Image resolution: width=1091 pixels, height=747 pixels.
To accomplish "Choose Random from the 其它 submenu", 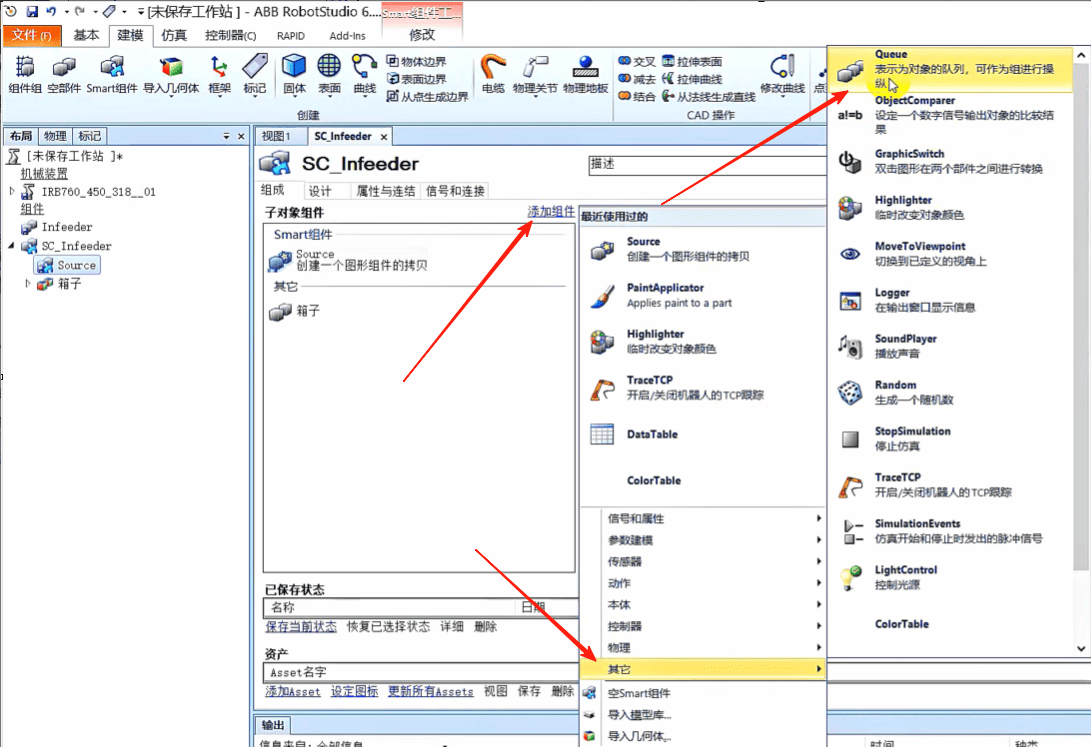I will [x=950, y=392].
